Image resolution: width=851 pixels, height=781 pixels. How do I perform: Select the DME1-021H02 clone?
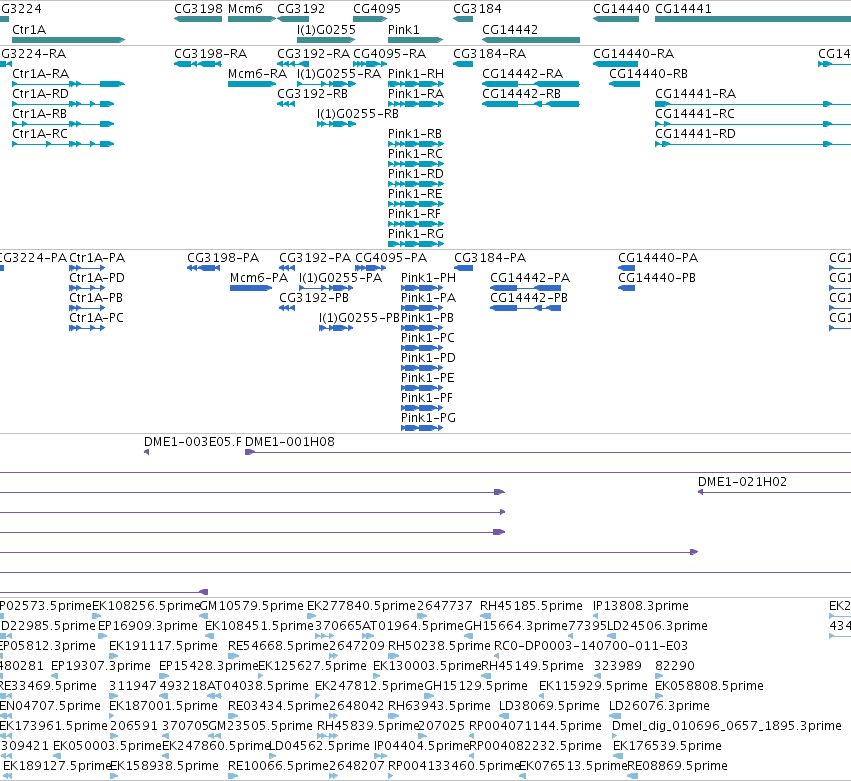point(774,492)
